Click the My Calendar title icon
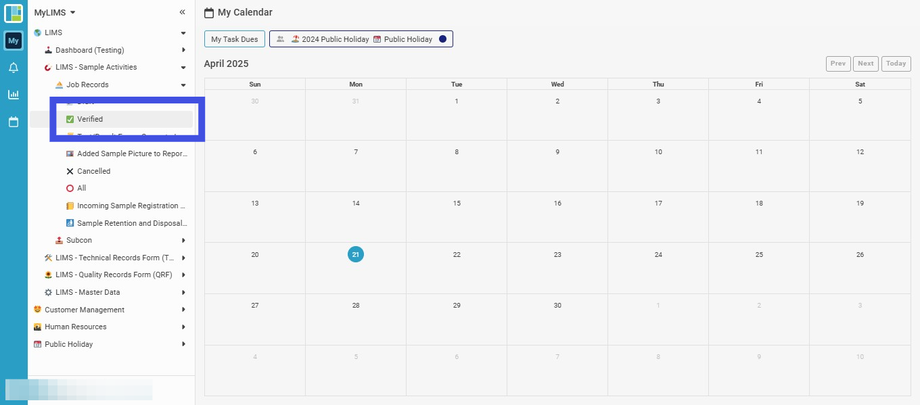 tap(208, 12)
